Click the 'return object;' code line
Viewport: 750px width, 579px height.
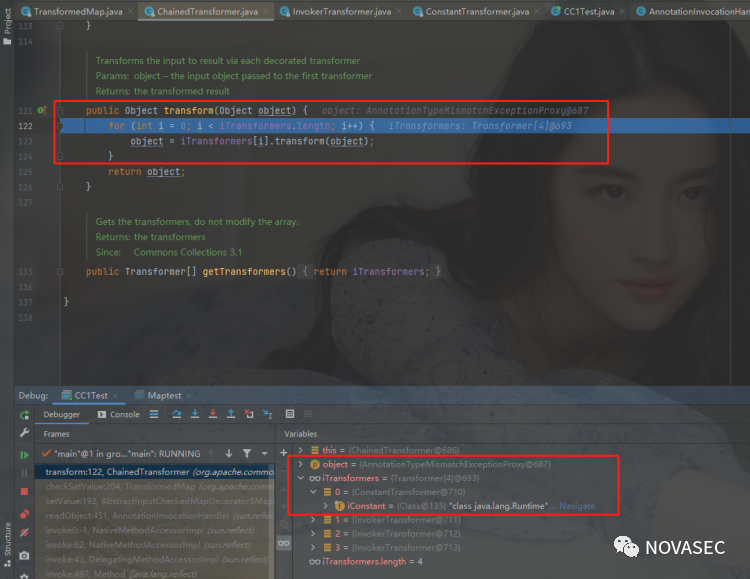(146, 172)
